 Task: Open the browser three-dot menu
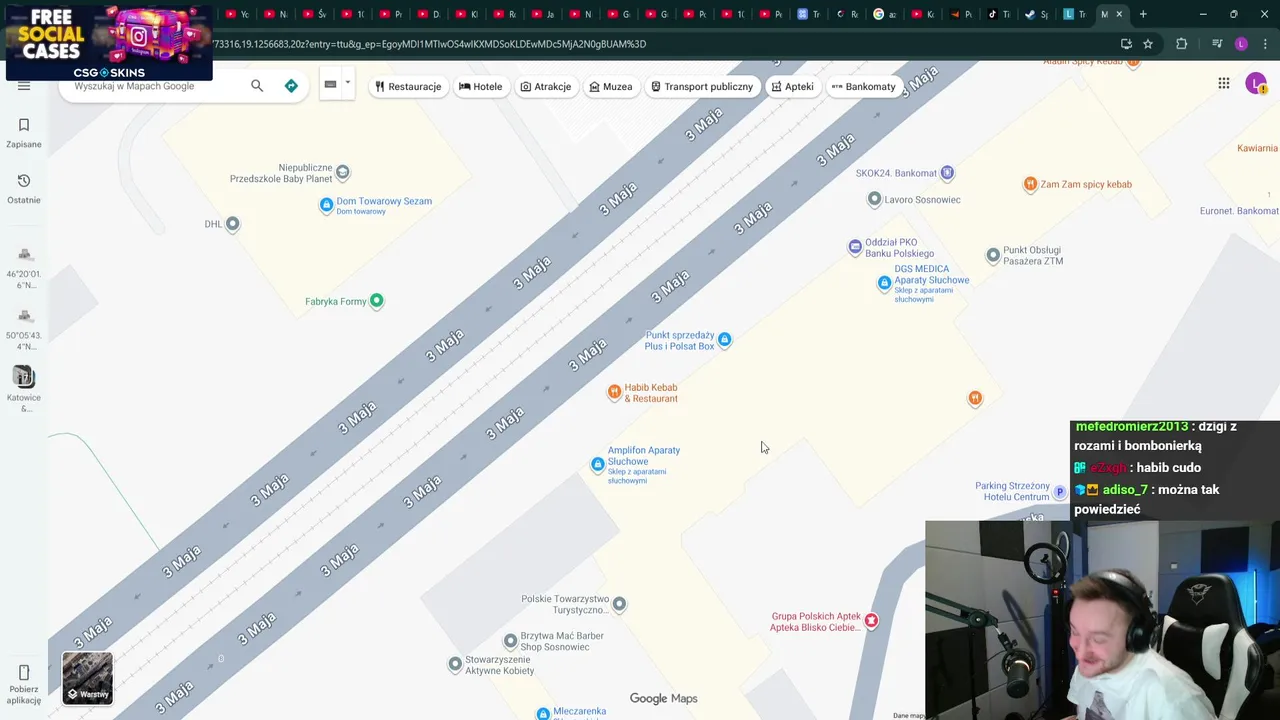(1266, 44)
